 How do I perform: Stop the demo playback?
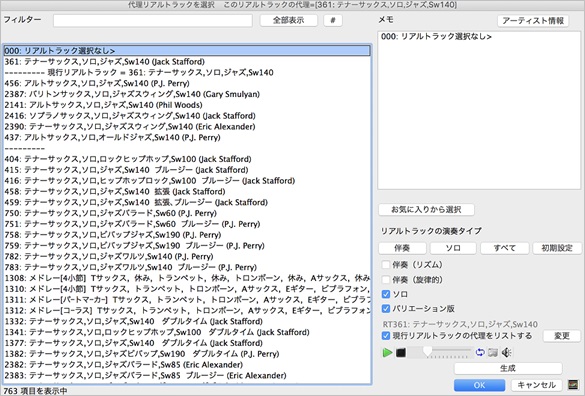(401, 352)
